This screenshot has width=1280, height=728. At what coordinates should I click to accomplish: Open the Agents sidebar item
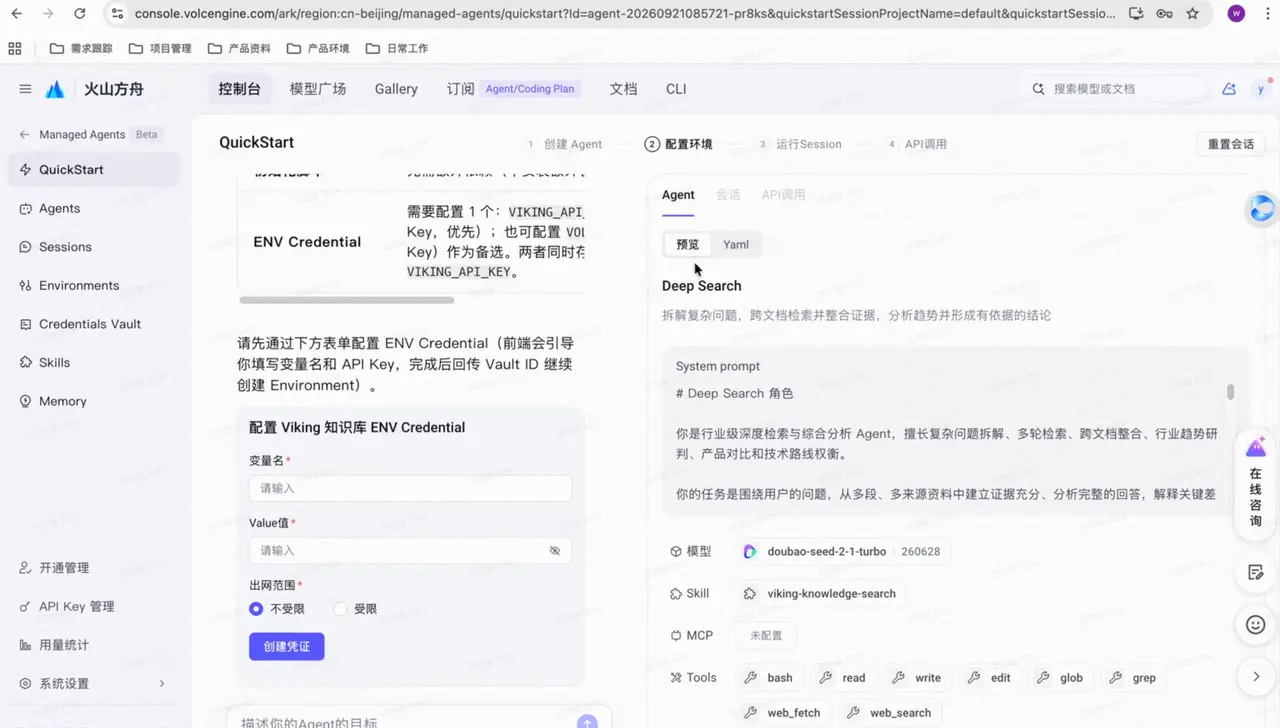point(95,208)
